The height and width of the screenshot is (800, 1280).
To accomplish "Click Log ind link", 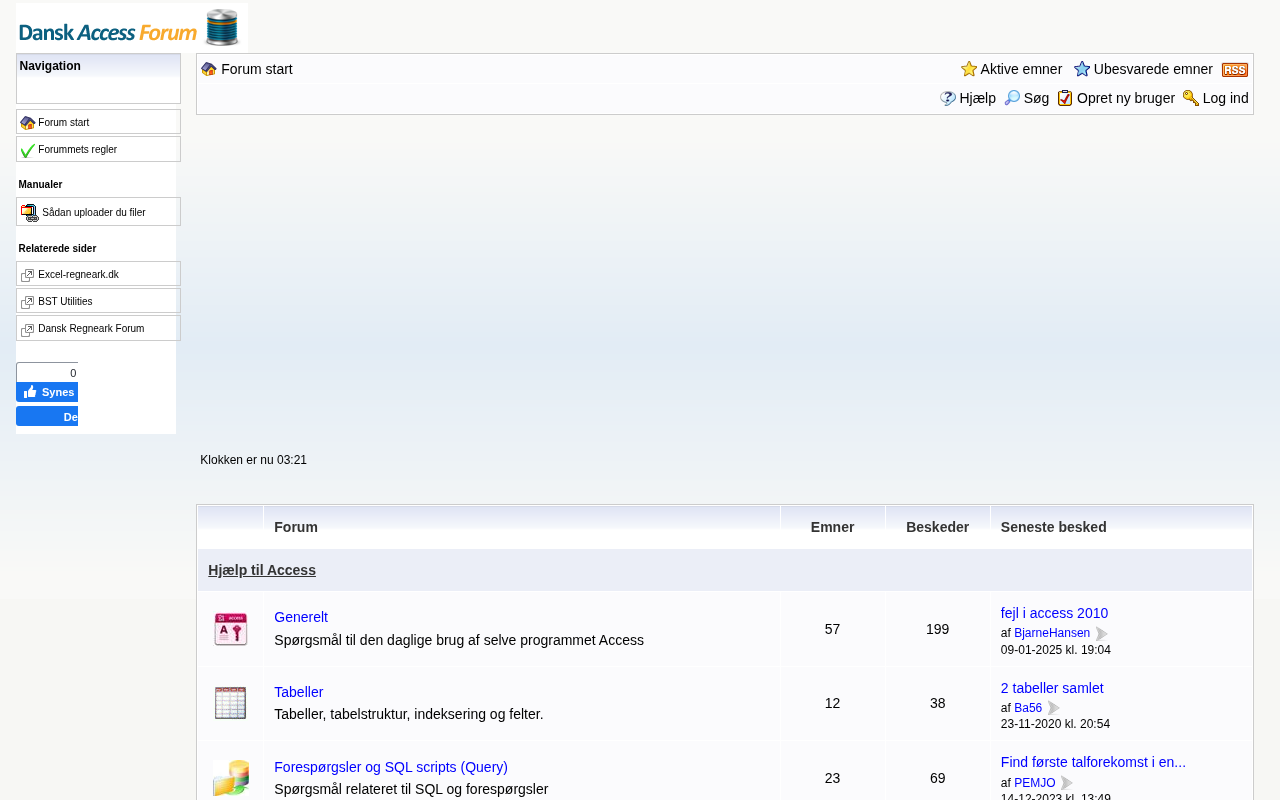I will coord(1224,98).
